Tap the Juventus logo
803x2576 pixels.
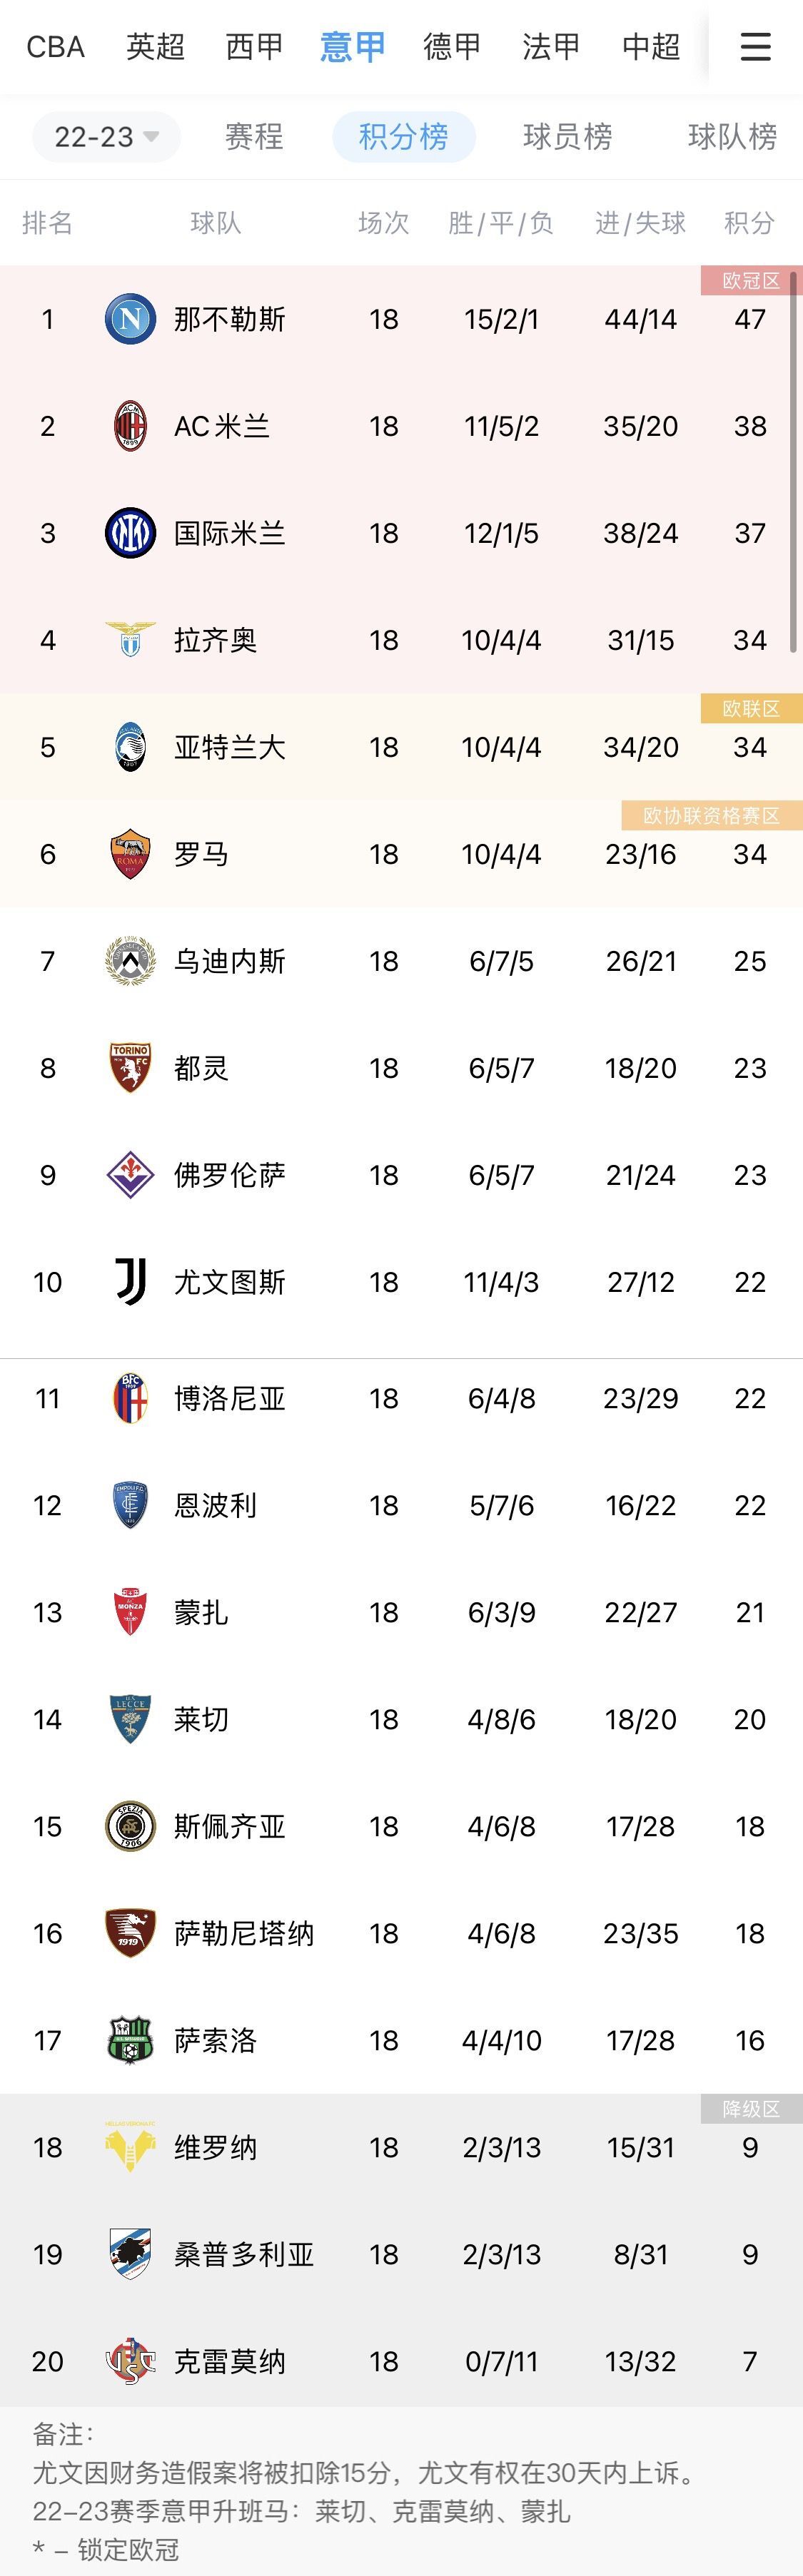click(130, 1282)
